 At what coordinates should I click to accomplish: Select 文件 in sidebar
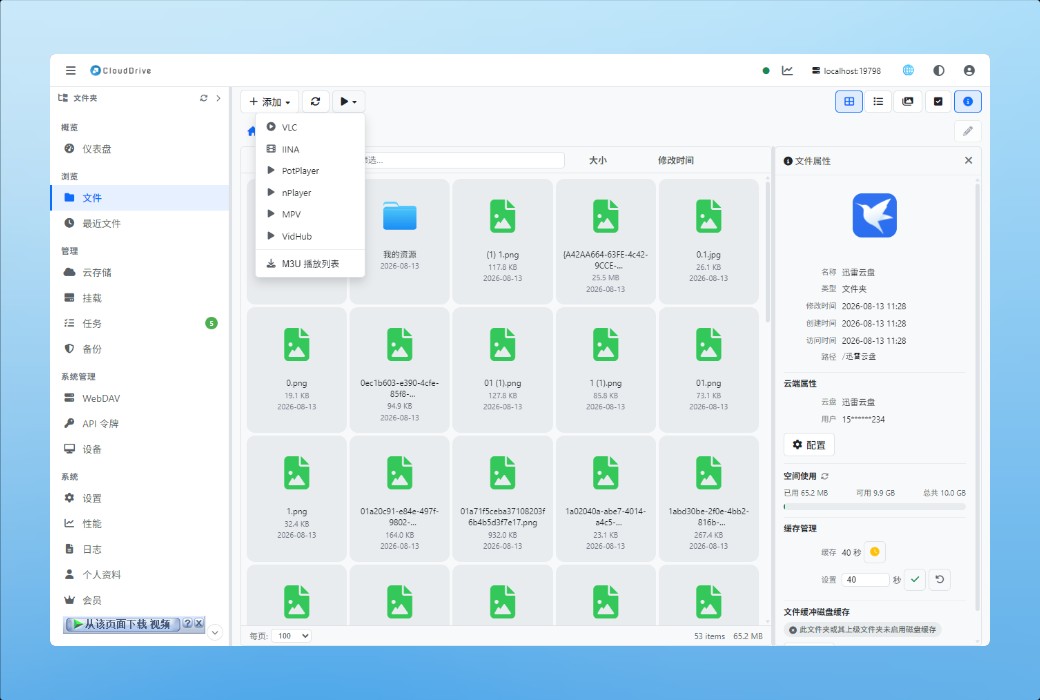[x=139, y=198]
